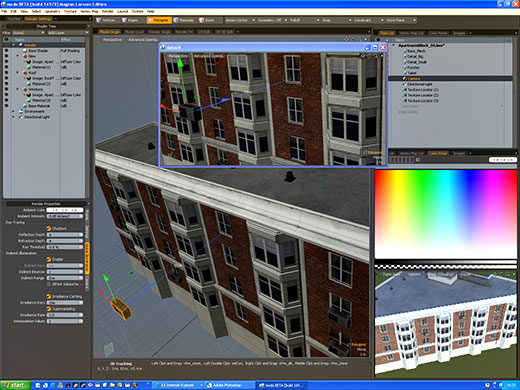Open the Geometry menu

click(x=52, y=11)
